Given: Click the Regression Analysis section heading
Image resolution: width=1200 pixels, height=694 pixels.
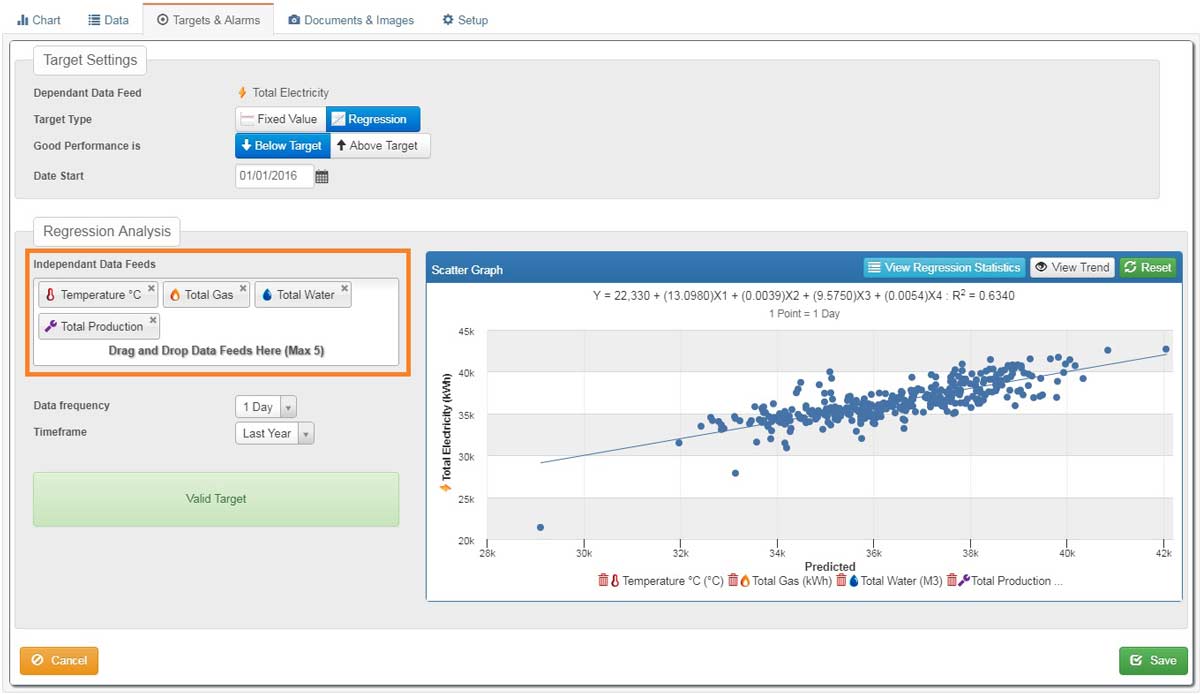Looking at the screenshot, I should pyautogui.click(x=107, y=231).
